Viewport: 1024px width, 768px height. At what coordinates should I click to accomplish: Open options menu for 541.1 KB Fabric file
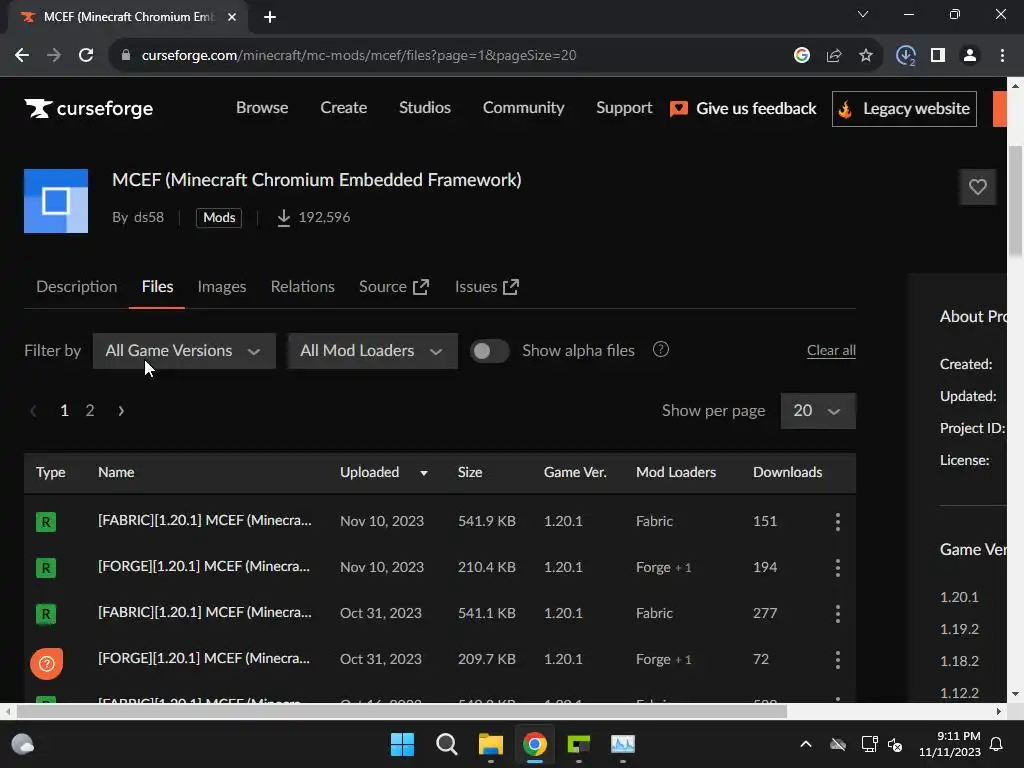click(838, 613)
